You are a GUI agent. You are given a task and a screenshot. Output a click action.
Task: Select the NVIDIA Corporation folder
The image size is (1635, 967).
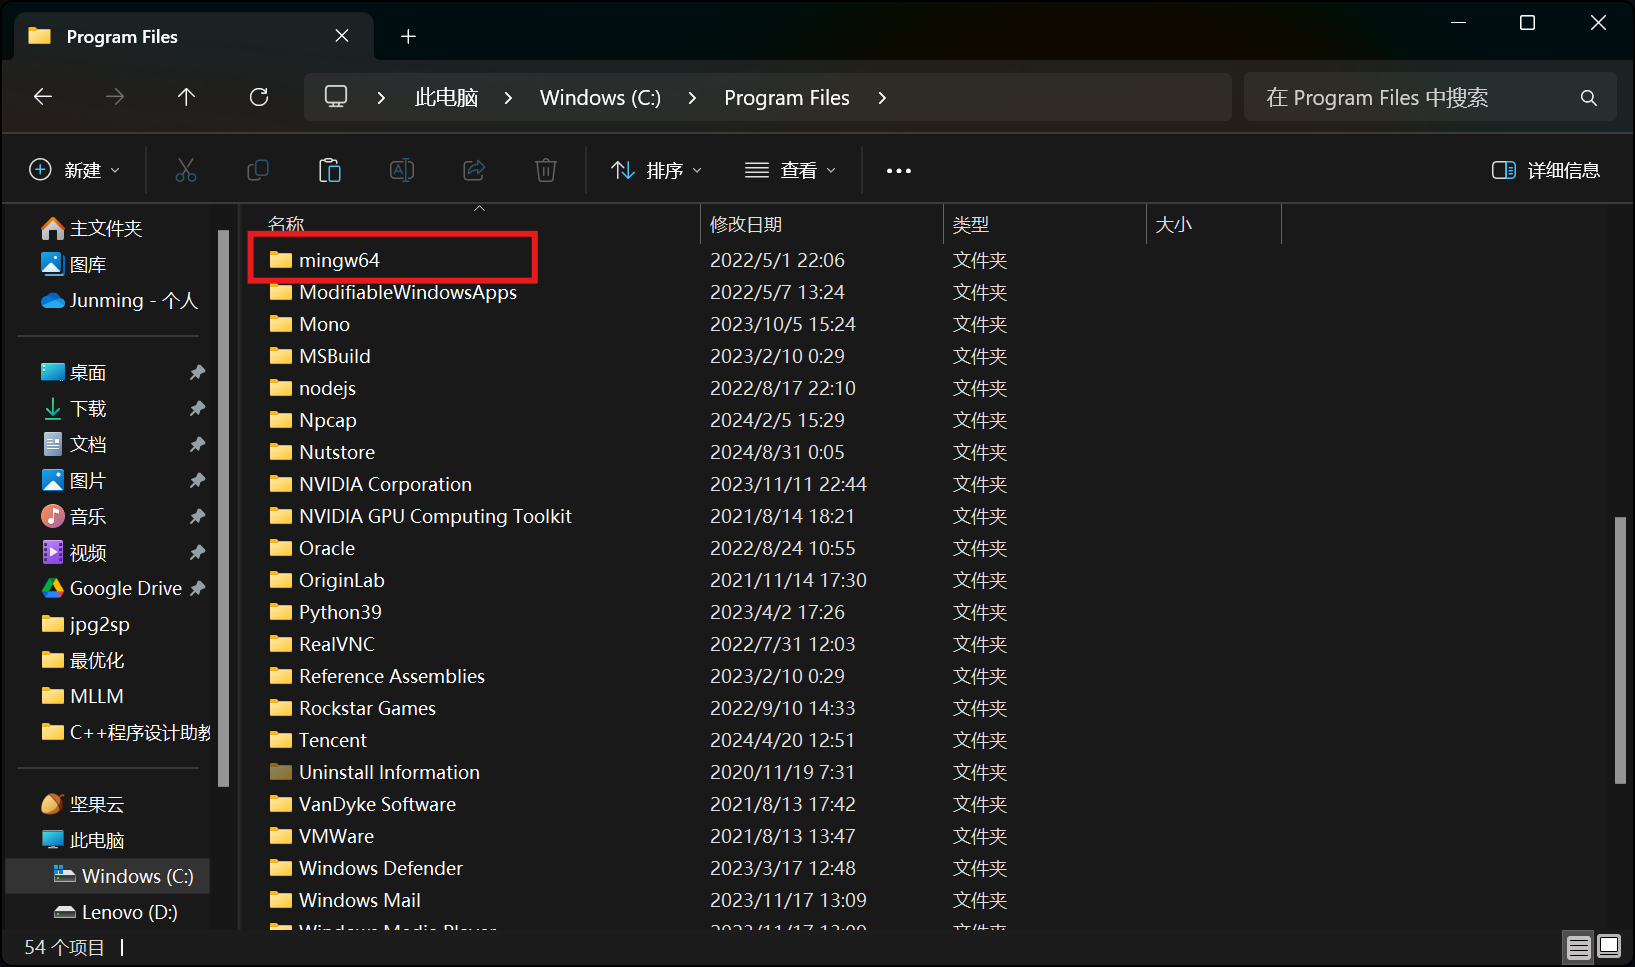(386, 484)
